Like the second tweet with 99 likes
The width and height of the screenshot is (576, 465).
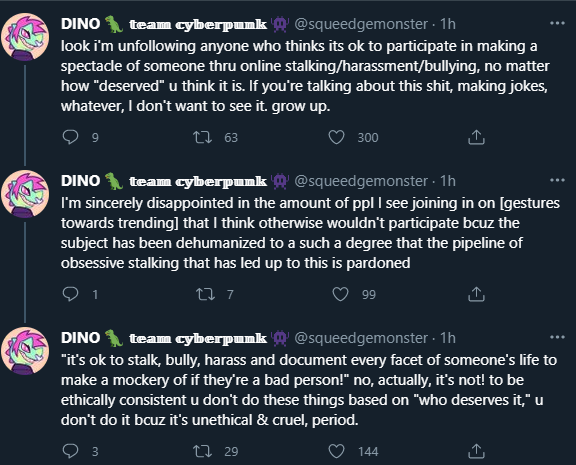(x=340, y=294)
